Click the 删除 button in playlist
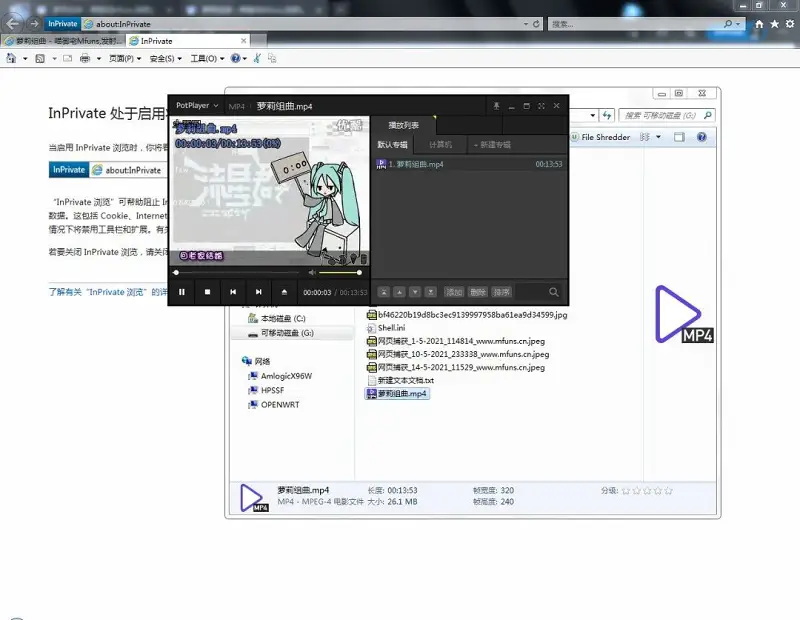The height and width of the screenshot is (620, 800). click(478, 292)
